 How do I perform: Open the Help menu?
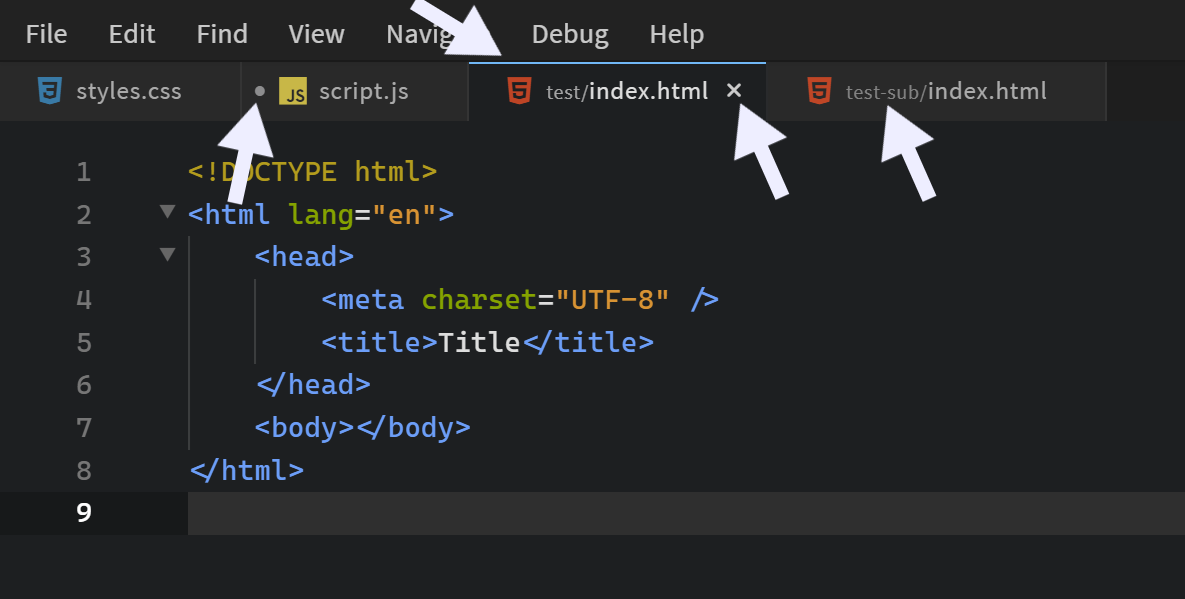[676, 33]
